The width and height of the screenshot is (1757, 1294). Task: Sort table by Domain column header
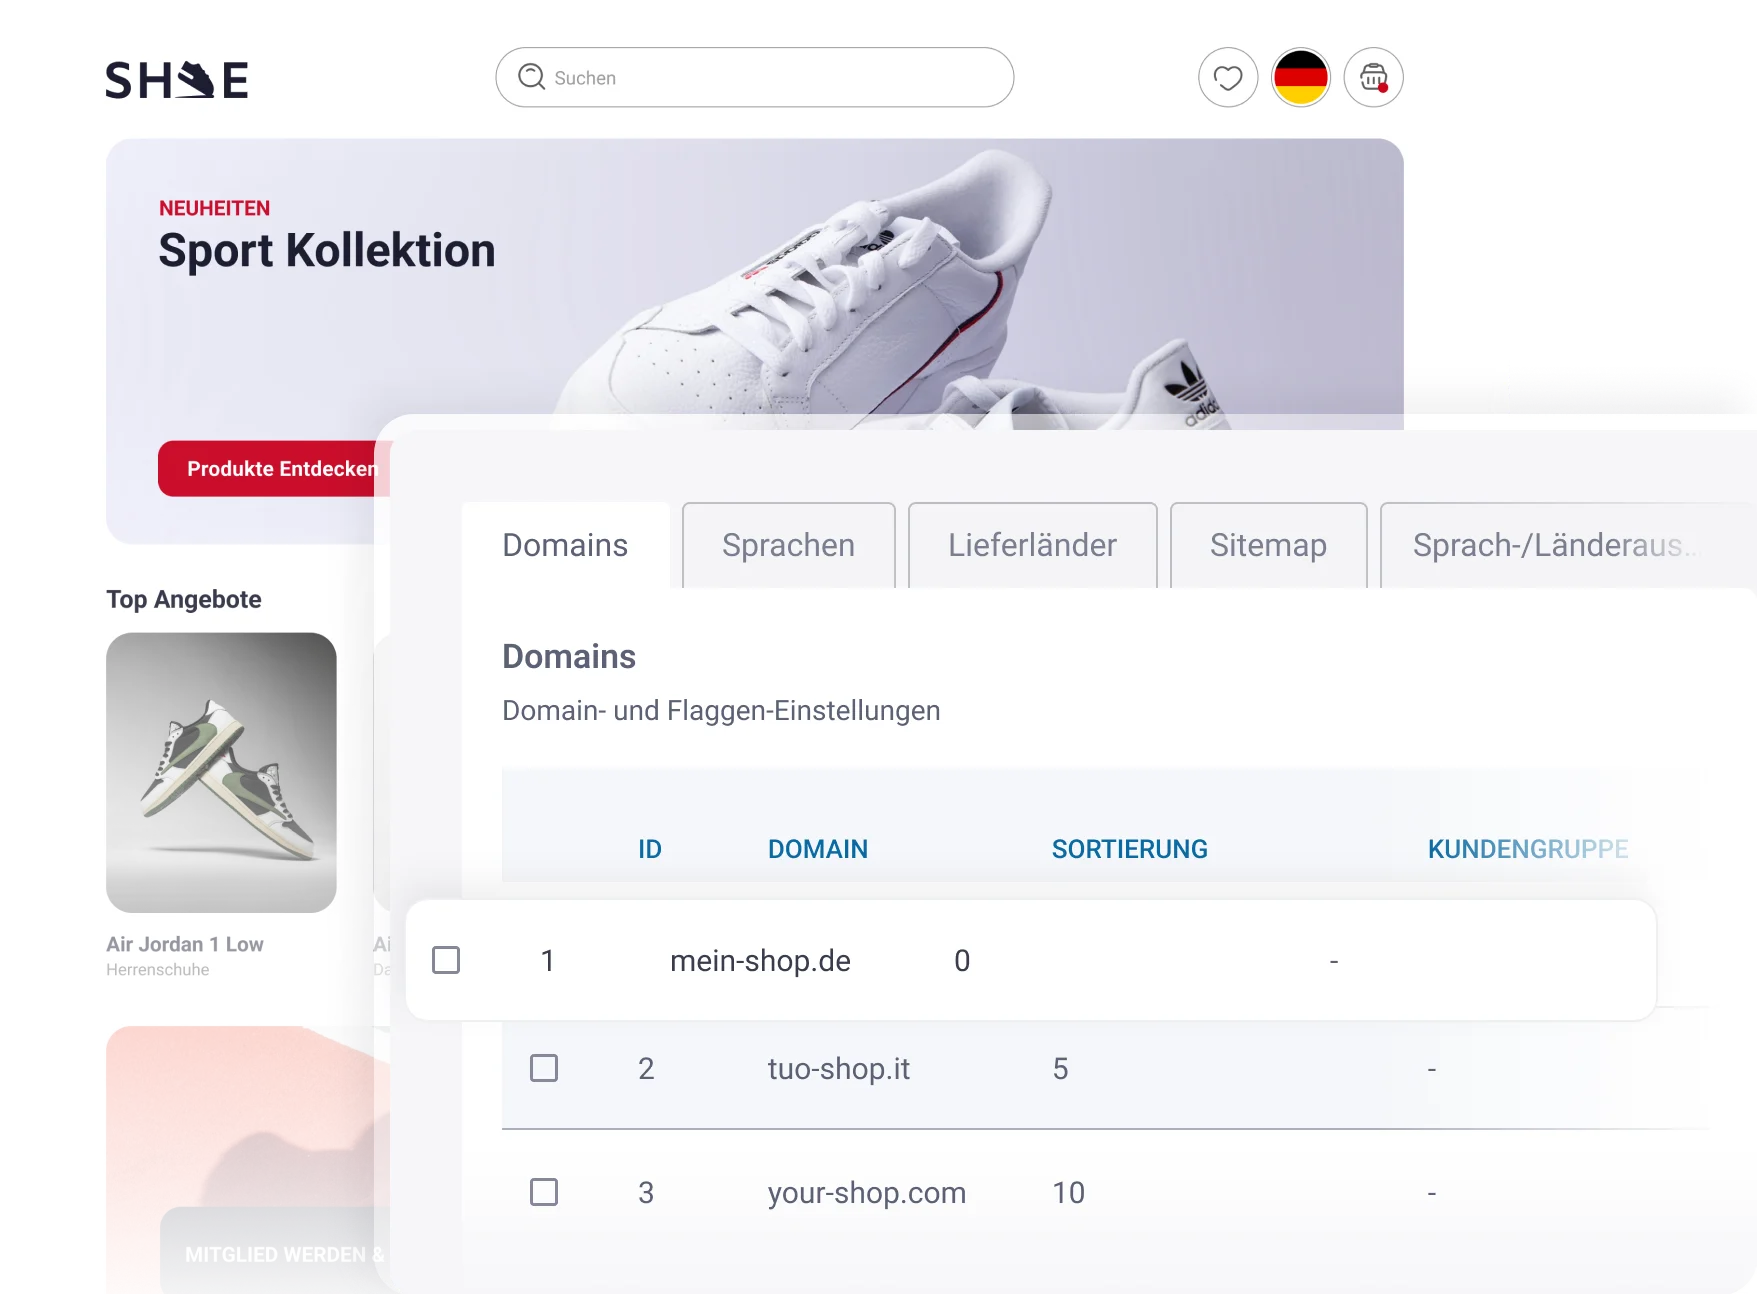pyautogui.click(x=817, y=849)
